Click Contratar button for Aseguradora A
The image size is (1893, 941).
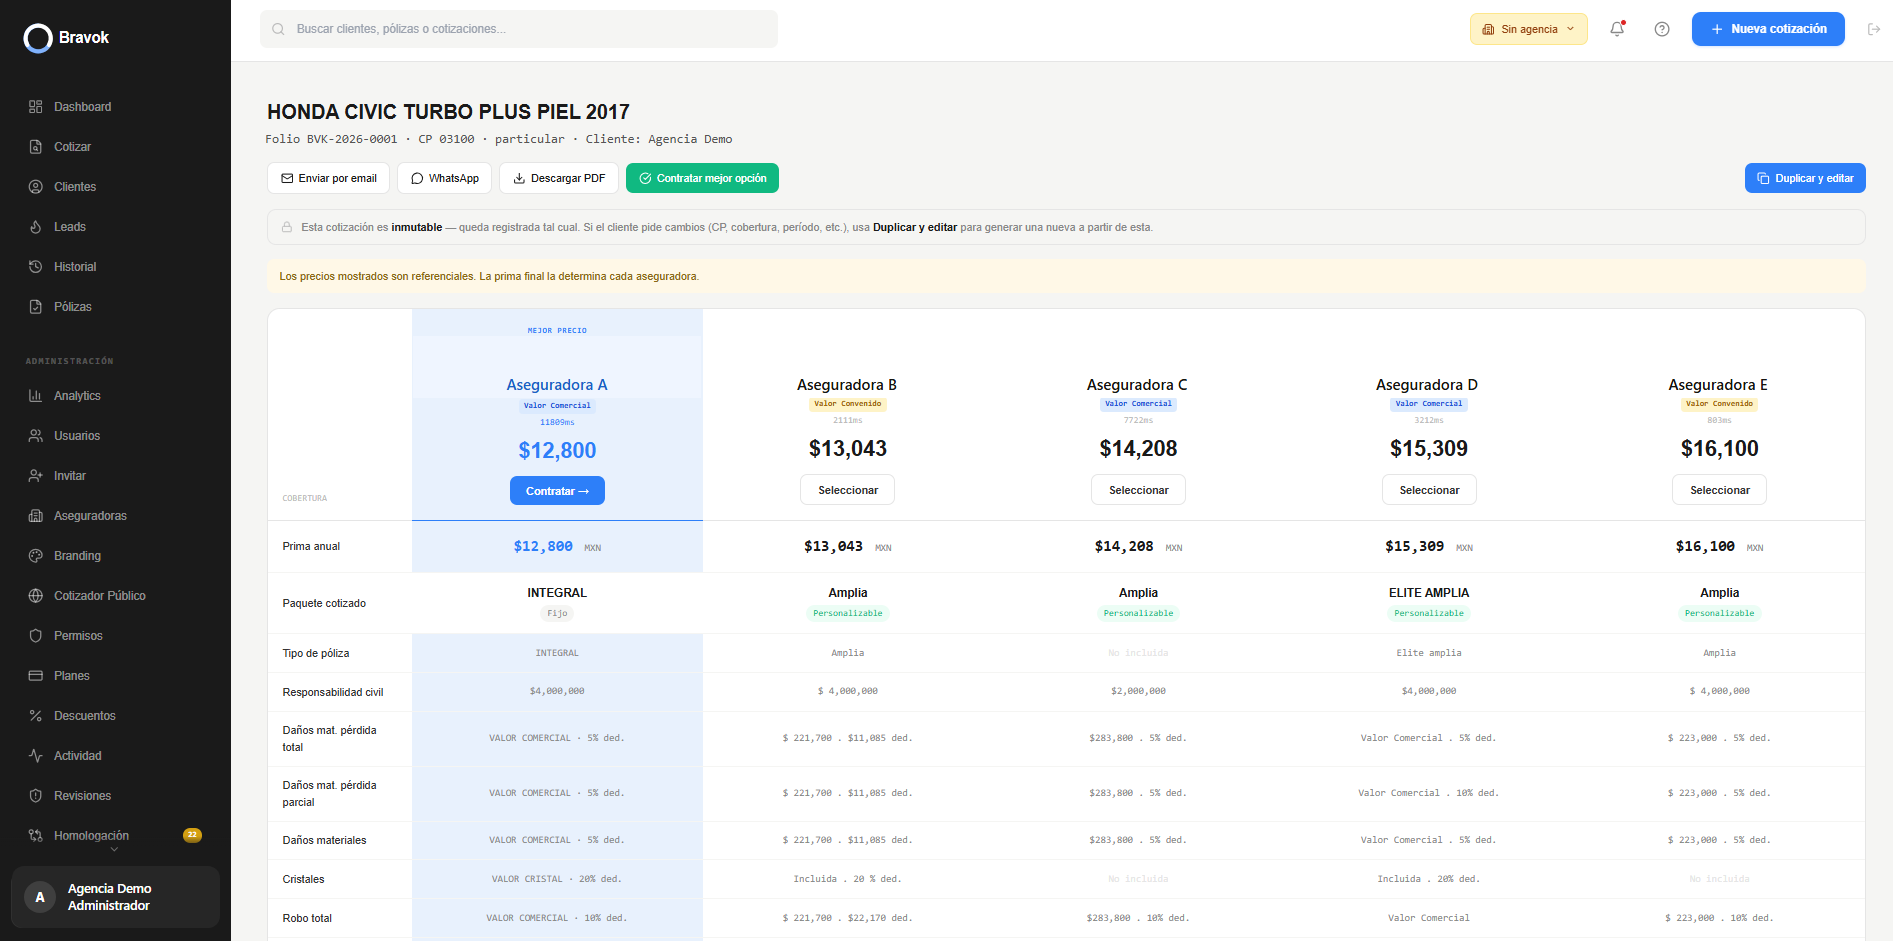[557, 491]
